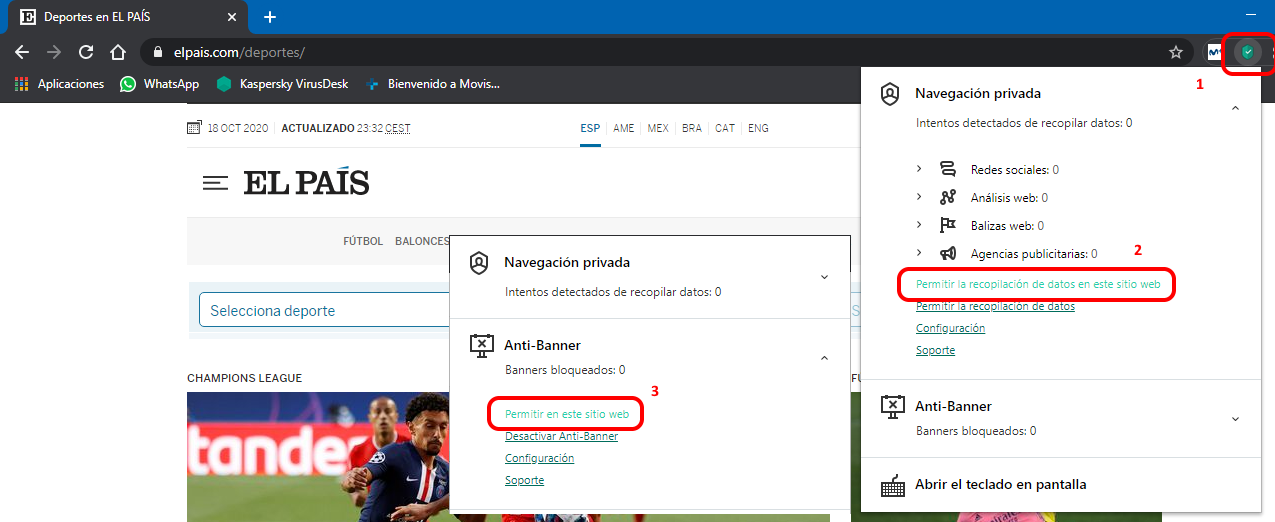Click the on-screen keyboard icon

893,485
